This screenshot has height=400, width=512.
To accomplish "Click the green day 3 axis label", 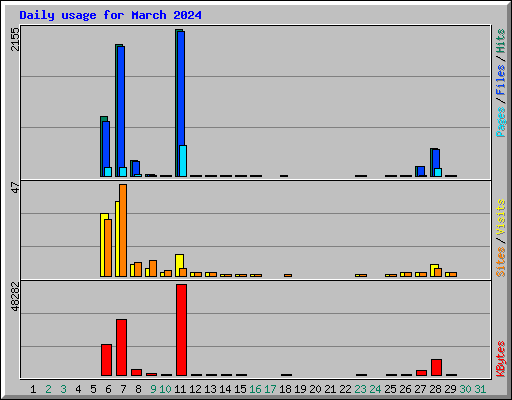I will pyautogui.click(x=63, y=389).
